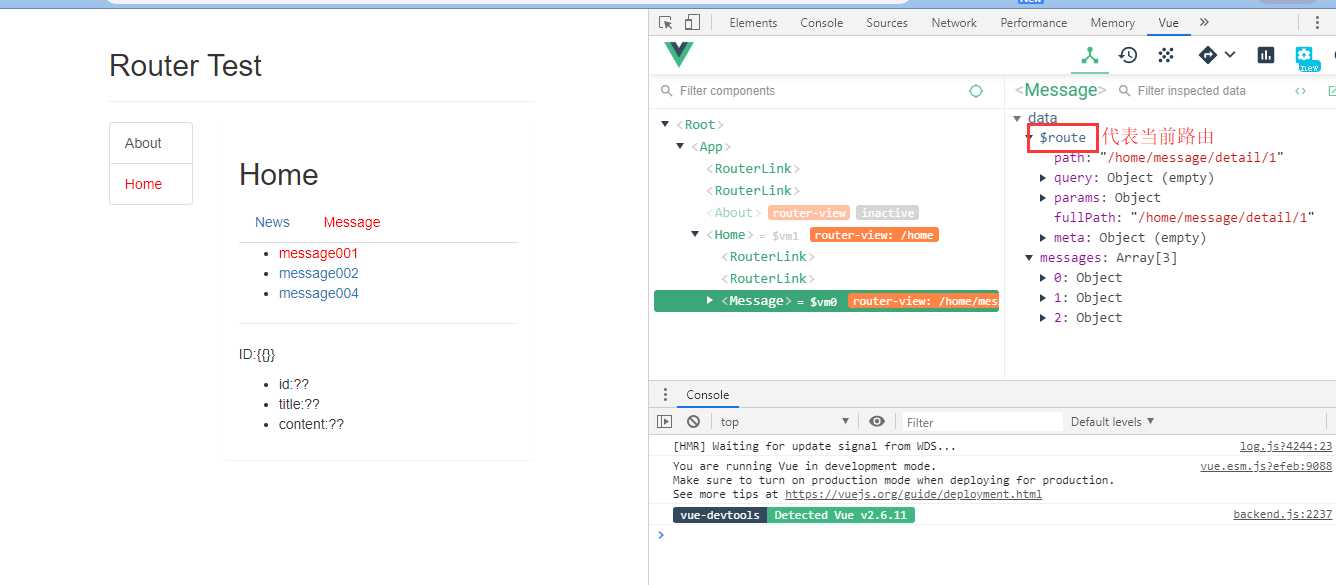Open the Events dots icon
This screenshot has width=1336, height=585.
[x=1166, y=55]
